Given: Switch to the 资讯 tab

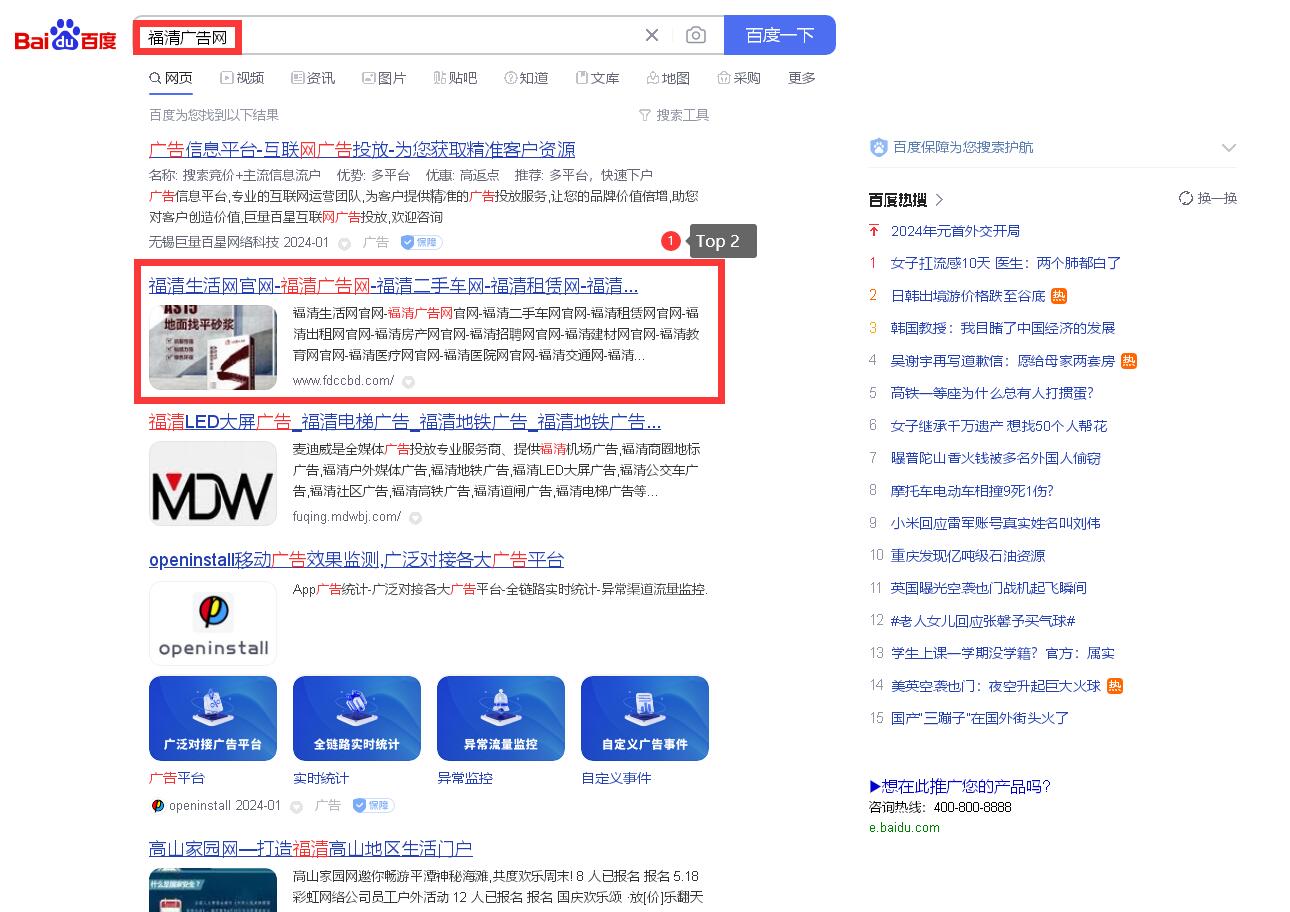Looking at the screenshot, I should (x=313, y=78).
